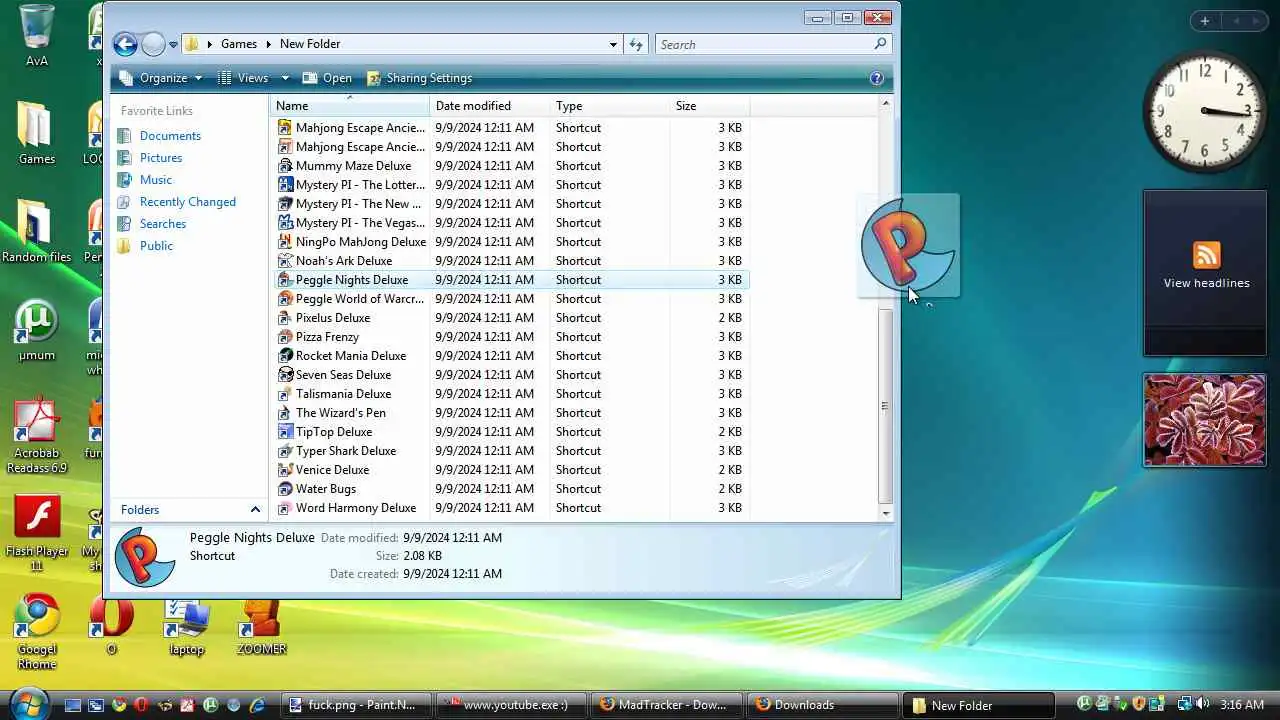Select NingPo MahJong Deluxe shortcut icon
1280x720 pixels.
tap(285, 242)
